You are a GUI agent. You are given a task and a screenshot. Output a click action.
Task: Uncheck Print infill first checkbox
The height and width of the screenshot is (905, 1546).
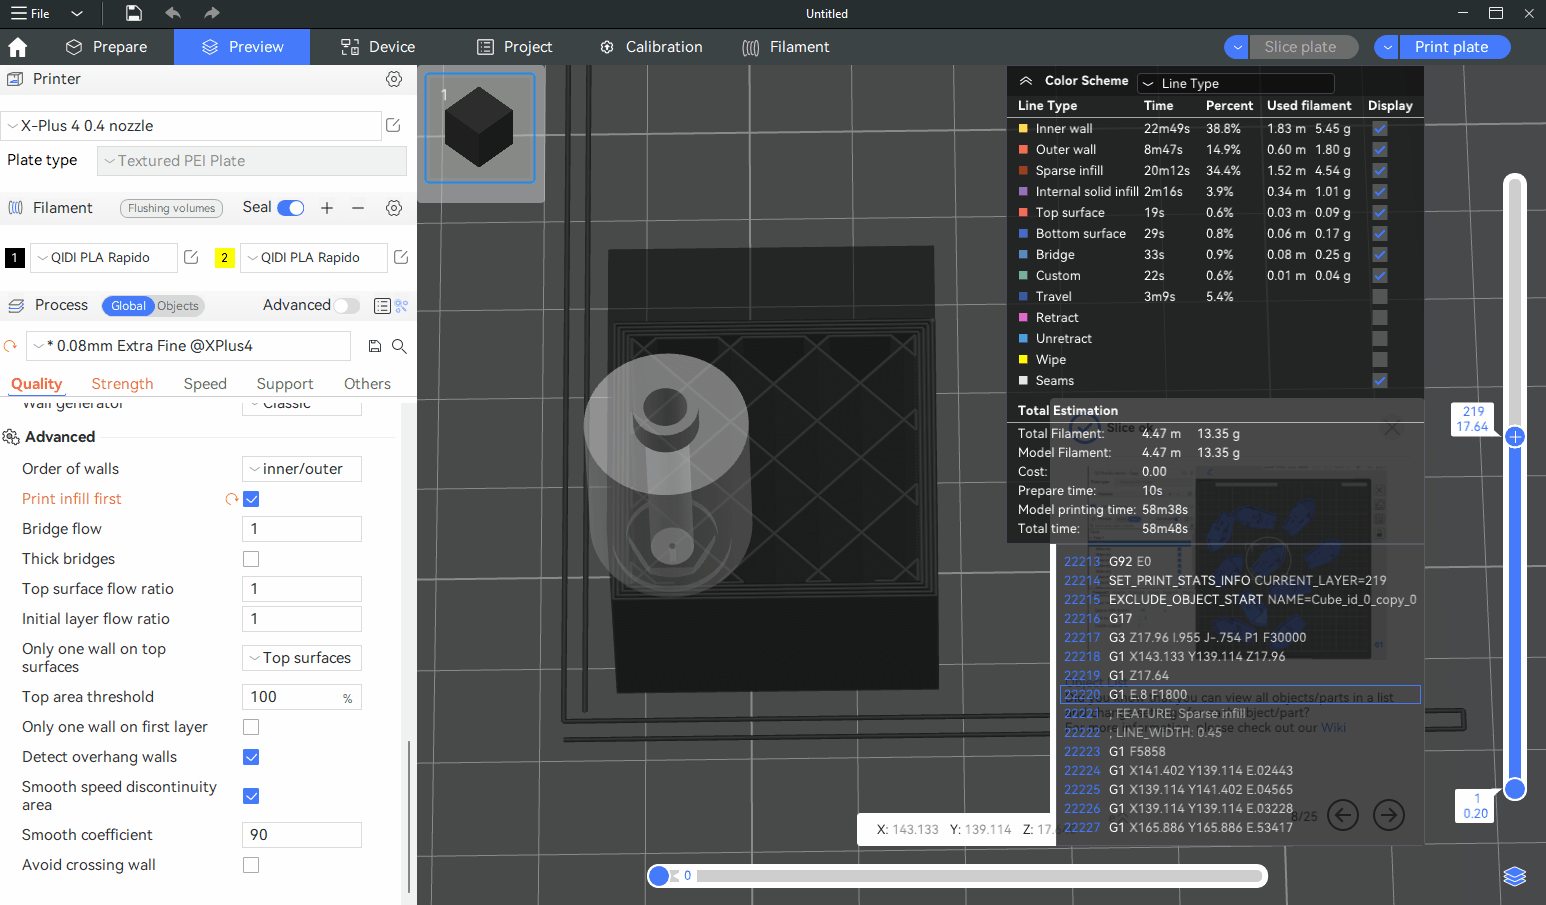251,499
